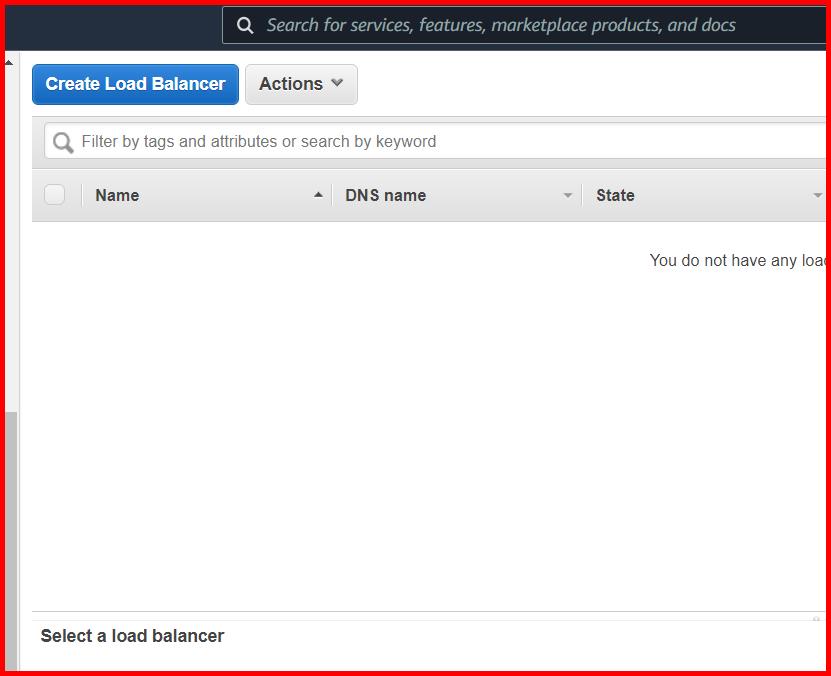Click the magnifier icon in the AWS search bar
The height and width of the screenshot is (676, 831).
tap(245, 24)
